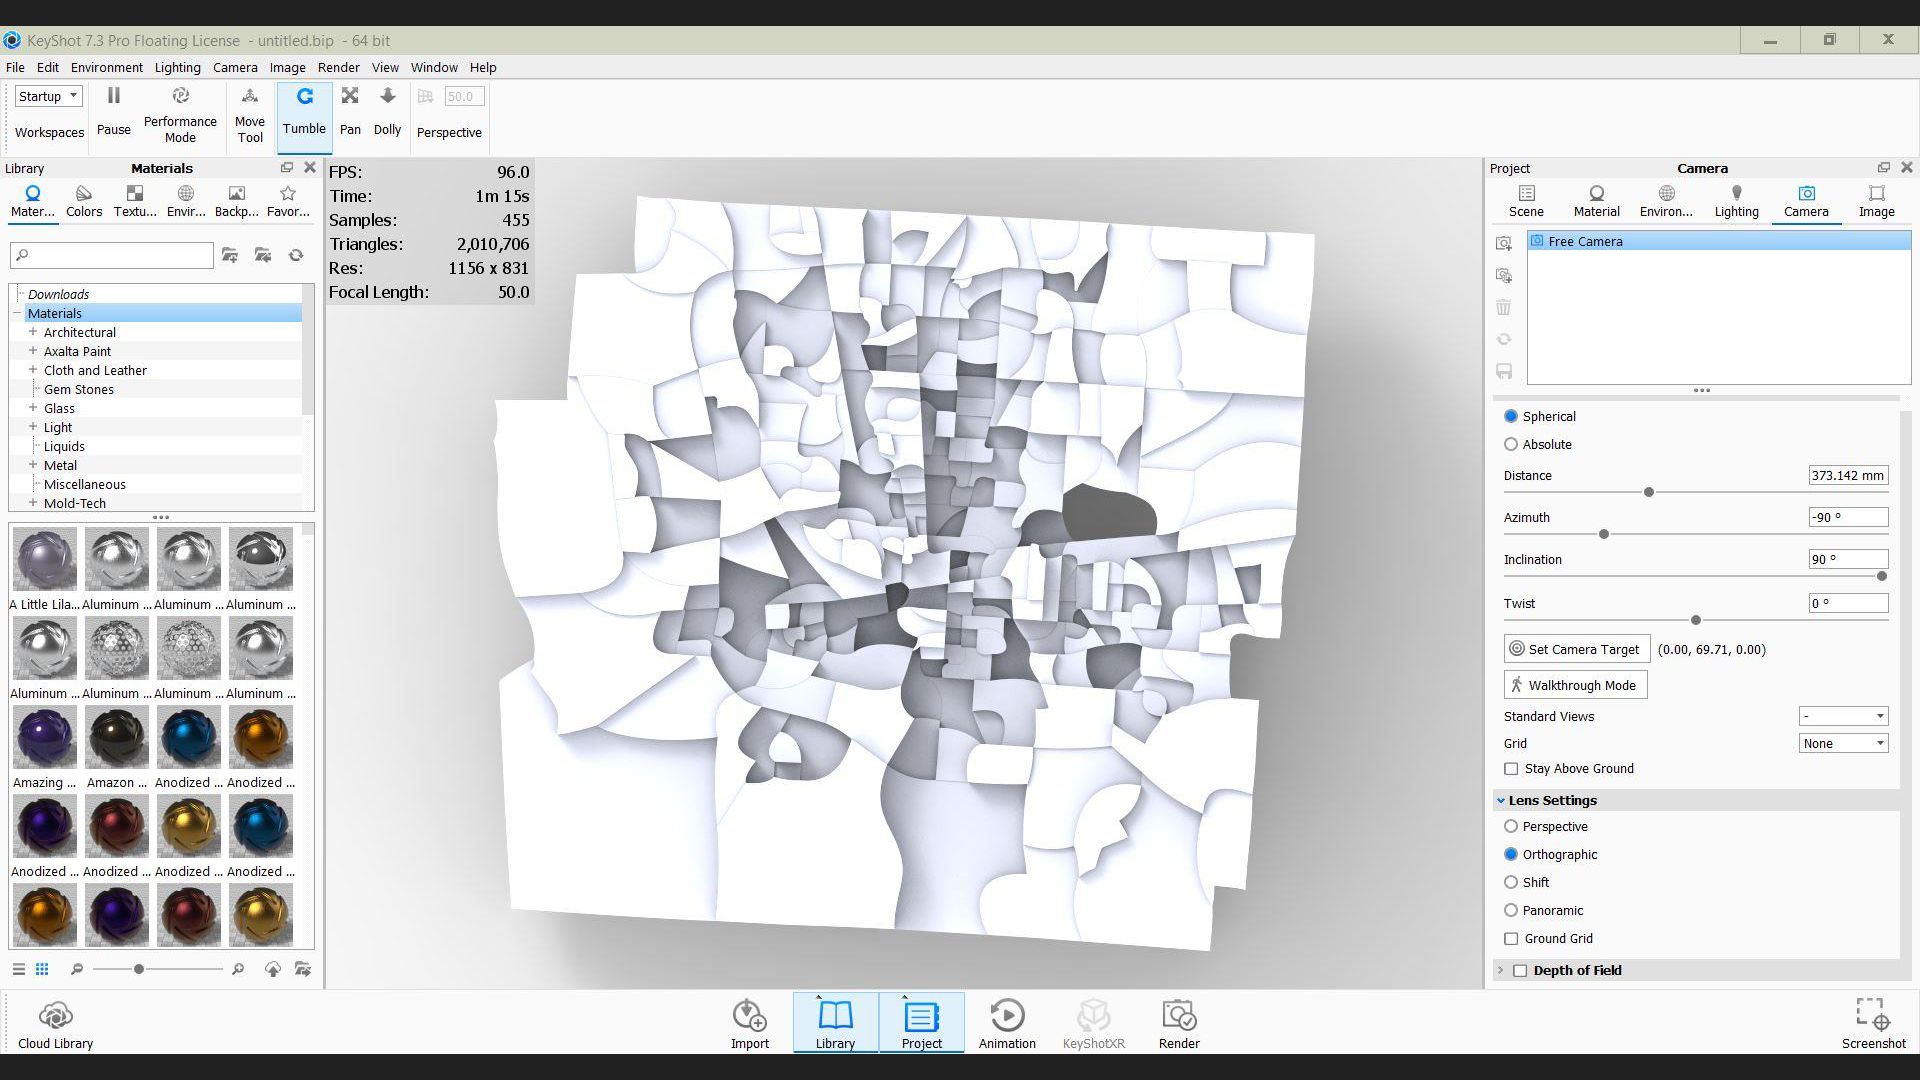Open the Render dialog icon
This screenshot has height=1080, width=1920.
click(x=1179, y=1017)
